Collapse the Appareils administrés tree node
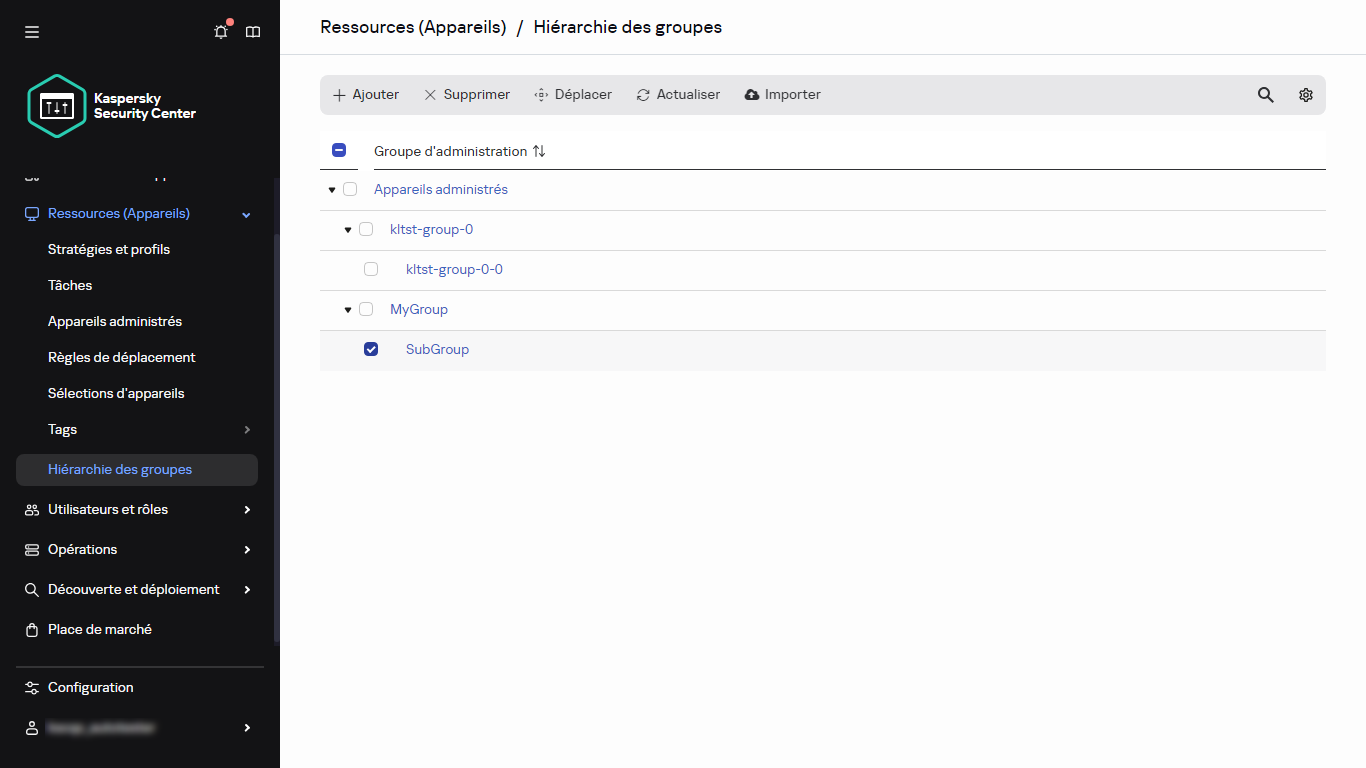 (332, 190)
